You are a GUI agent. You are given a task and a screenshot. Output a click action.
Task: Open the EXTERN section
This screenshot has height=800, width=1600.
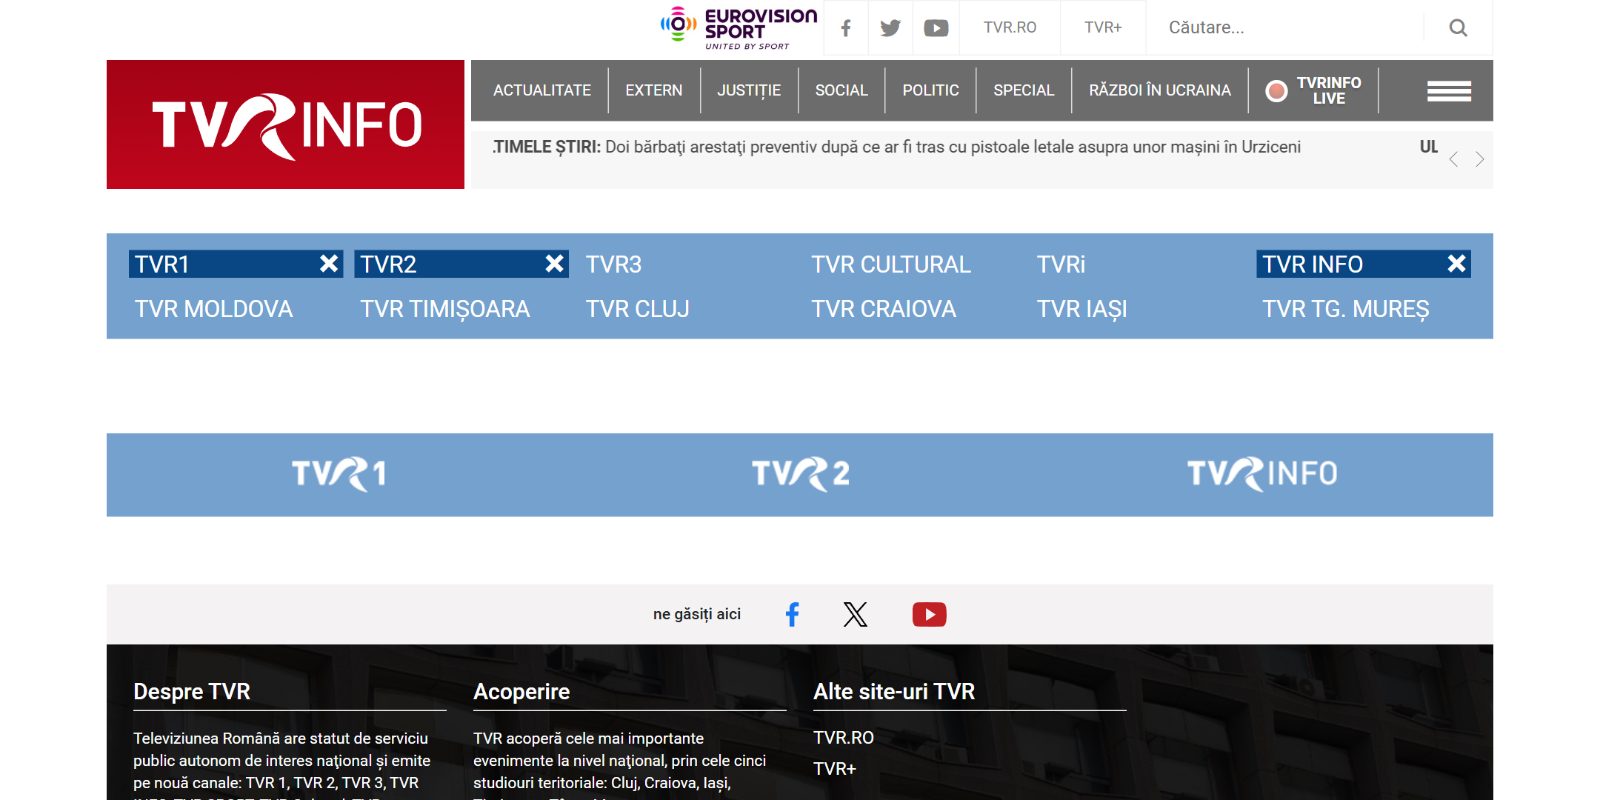pyautogui.click(x=654, y=91)
